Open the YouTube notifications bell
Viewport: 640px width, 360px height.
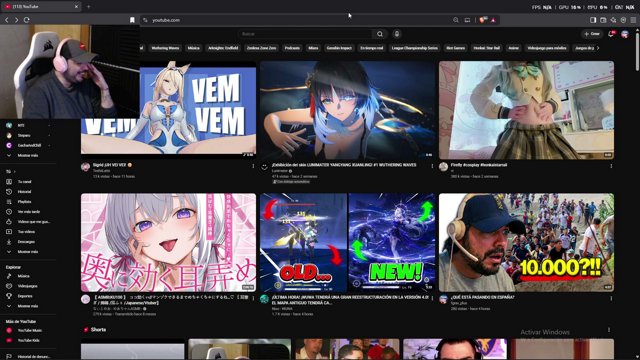[x=611, y=34]
